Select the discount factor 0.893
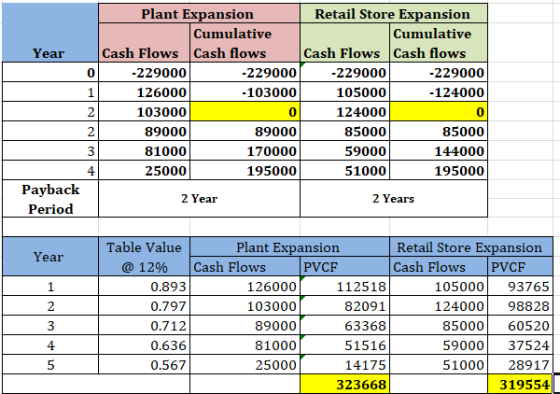Viewport: 560px width, 394px height. tap(144, 286)
